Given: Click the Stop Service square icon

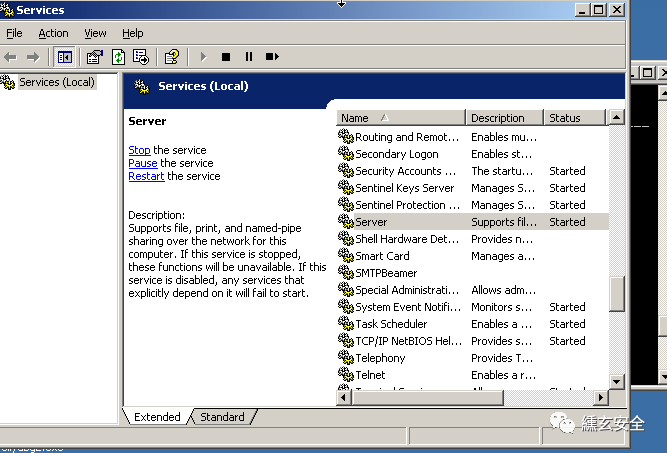Looking at the screenshot, I should coord(226,57).
